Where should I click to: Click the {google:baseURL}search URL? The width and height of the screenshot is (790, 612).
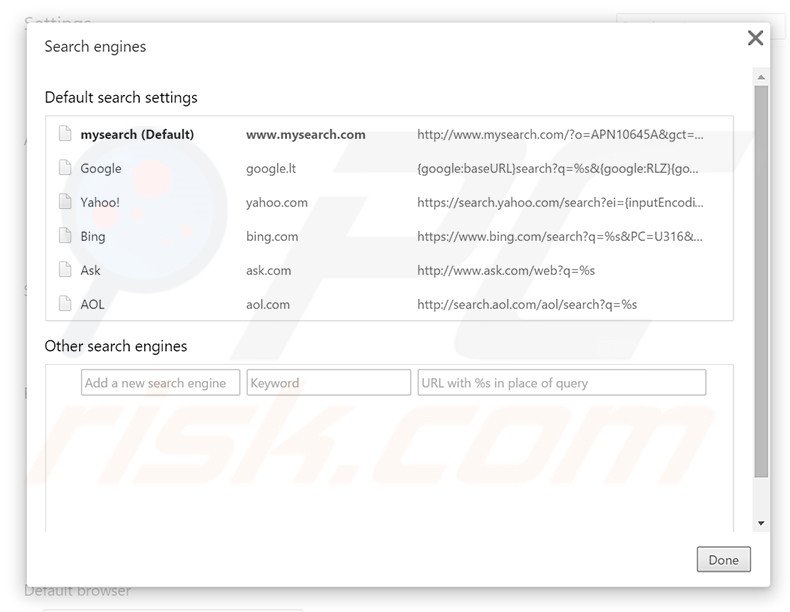558,168
